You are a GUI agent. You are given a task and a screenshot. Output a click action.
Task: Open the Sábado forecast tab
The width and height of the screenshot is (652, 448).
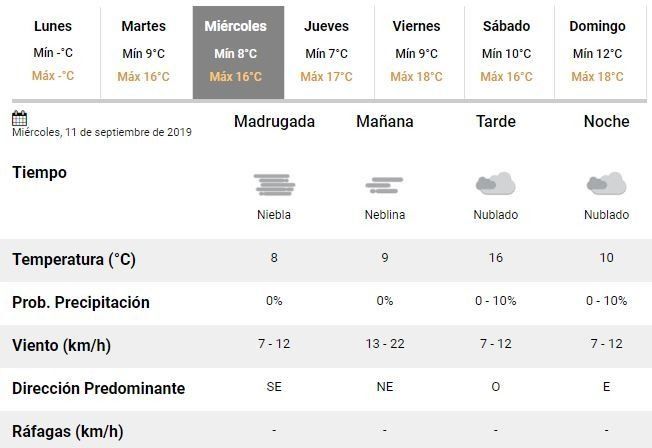point(506,52)
